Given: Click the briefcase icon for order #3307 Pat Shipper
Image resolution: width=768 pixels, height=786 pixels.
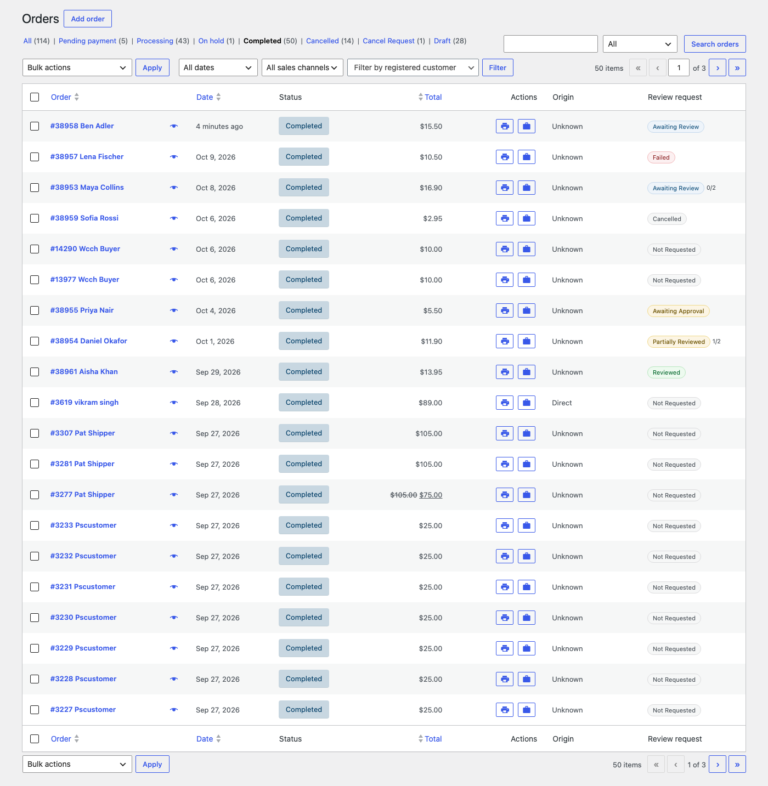Looking at the screenshot, I should [526, 433].
